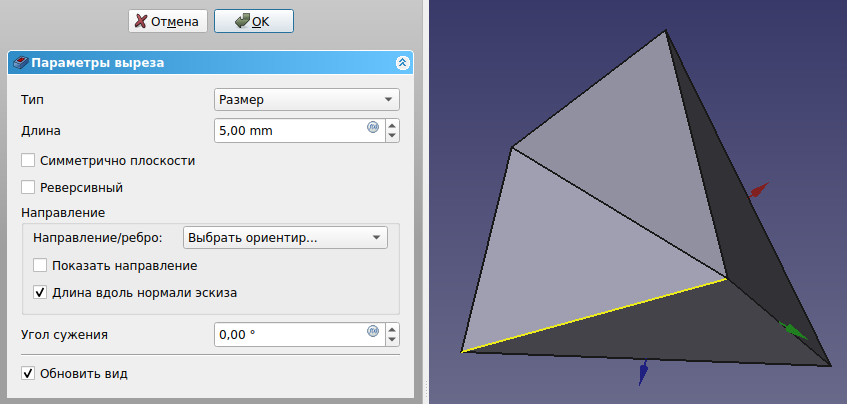Uncheck Длина вдоль нормали эскиза

pos(40,293)
